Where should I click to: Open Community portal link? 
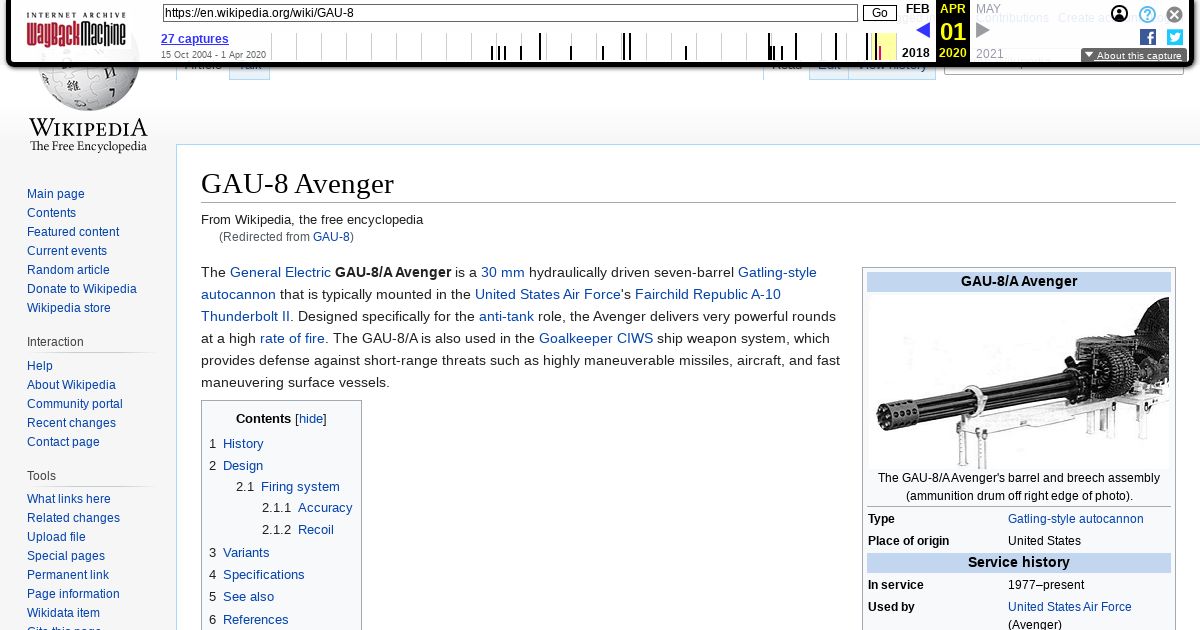tap(75, 404)
